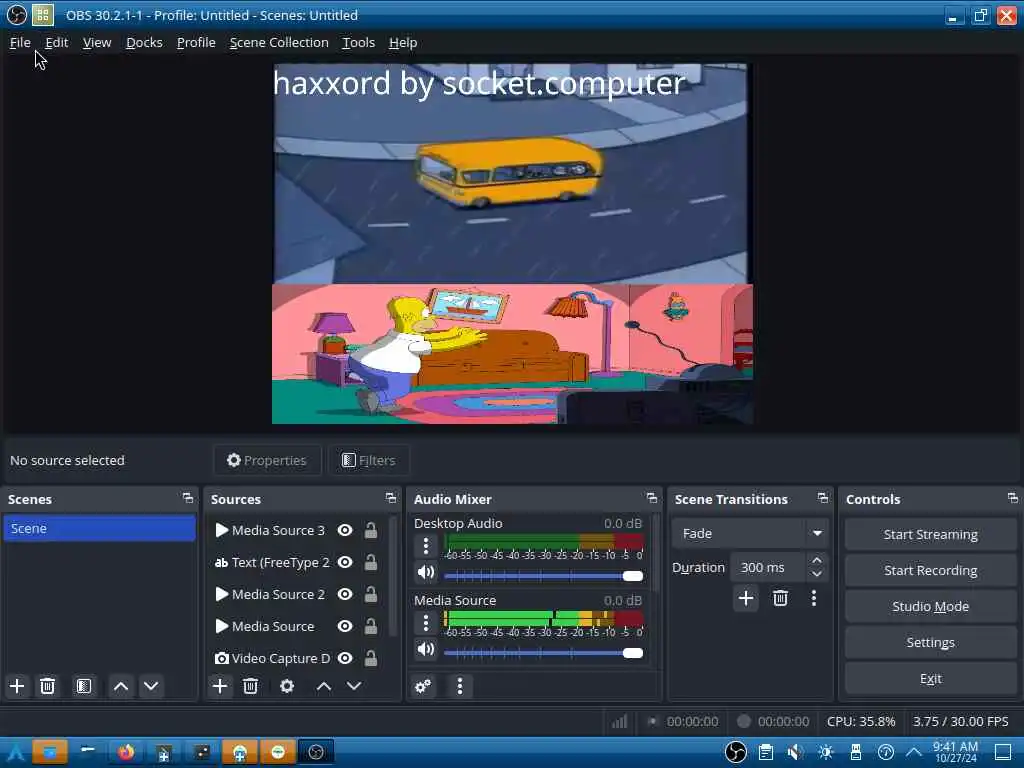Hide the Video Capture Device source

click(345, 658)
